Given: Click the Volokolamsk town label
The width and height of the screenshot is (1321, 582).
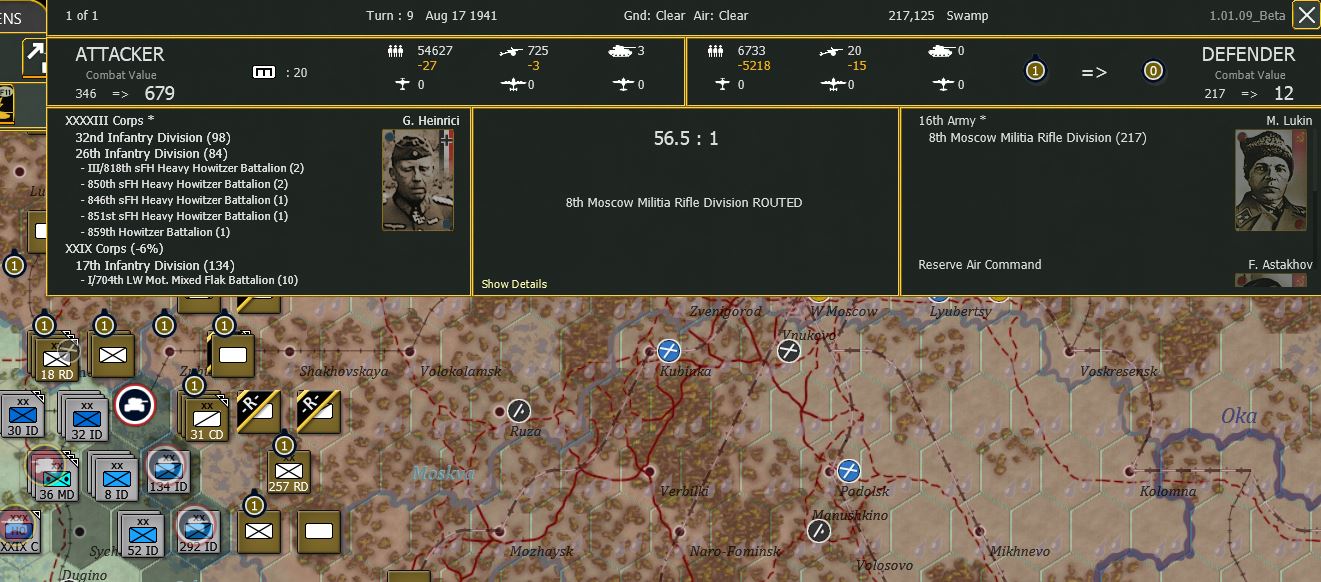Looking at the screenshot, I should pos(461,372).
